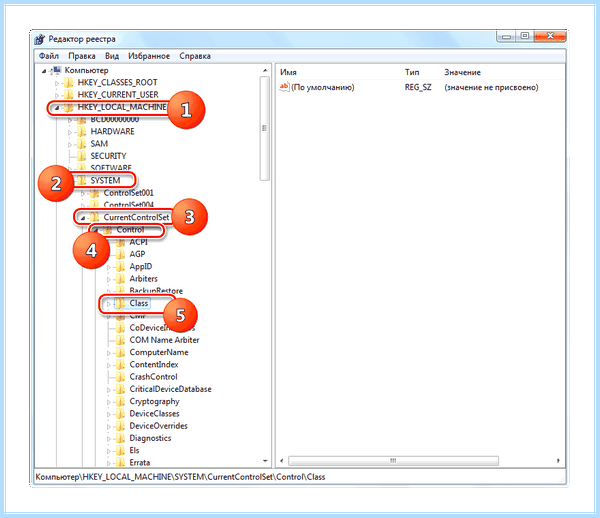
Task: Open the Правка menu
Action: (x=82, y=56)
